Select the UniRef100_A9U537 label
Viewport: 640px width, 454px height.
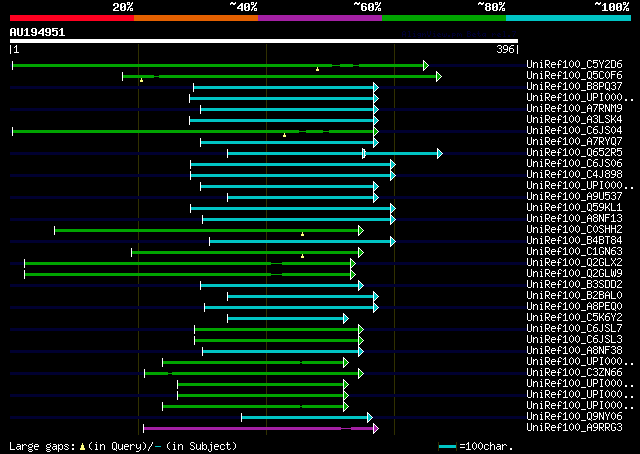click(x=574, y=196)
